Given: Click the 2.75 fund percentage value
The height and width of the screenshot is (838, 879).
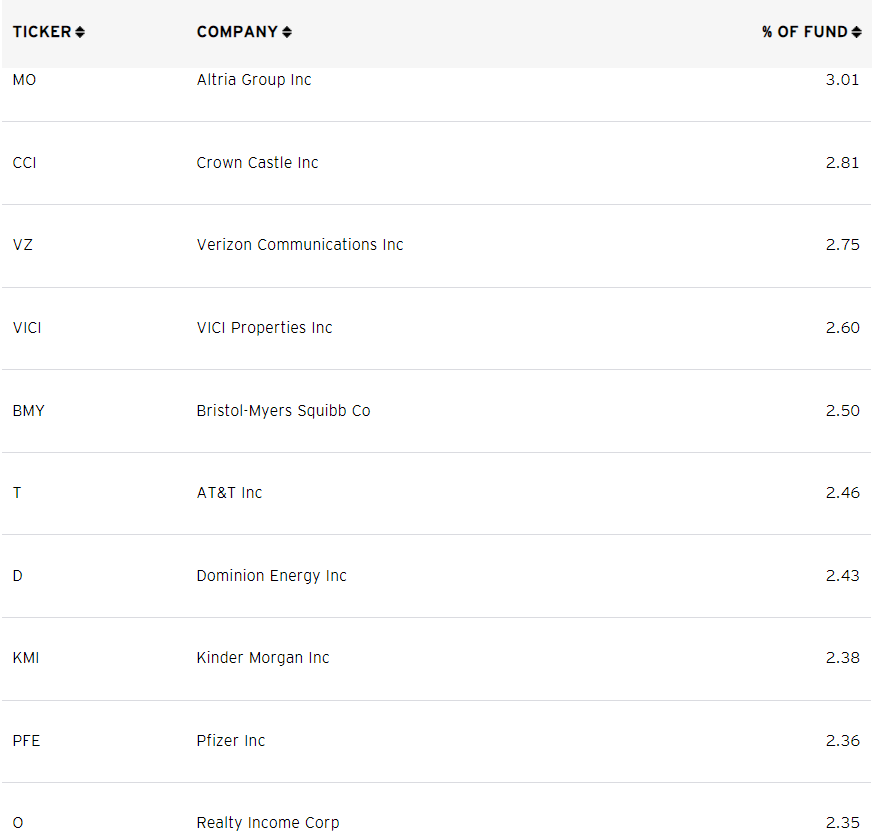Looking at the screenshot, I should (x=843, y=245).
